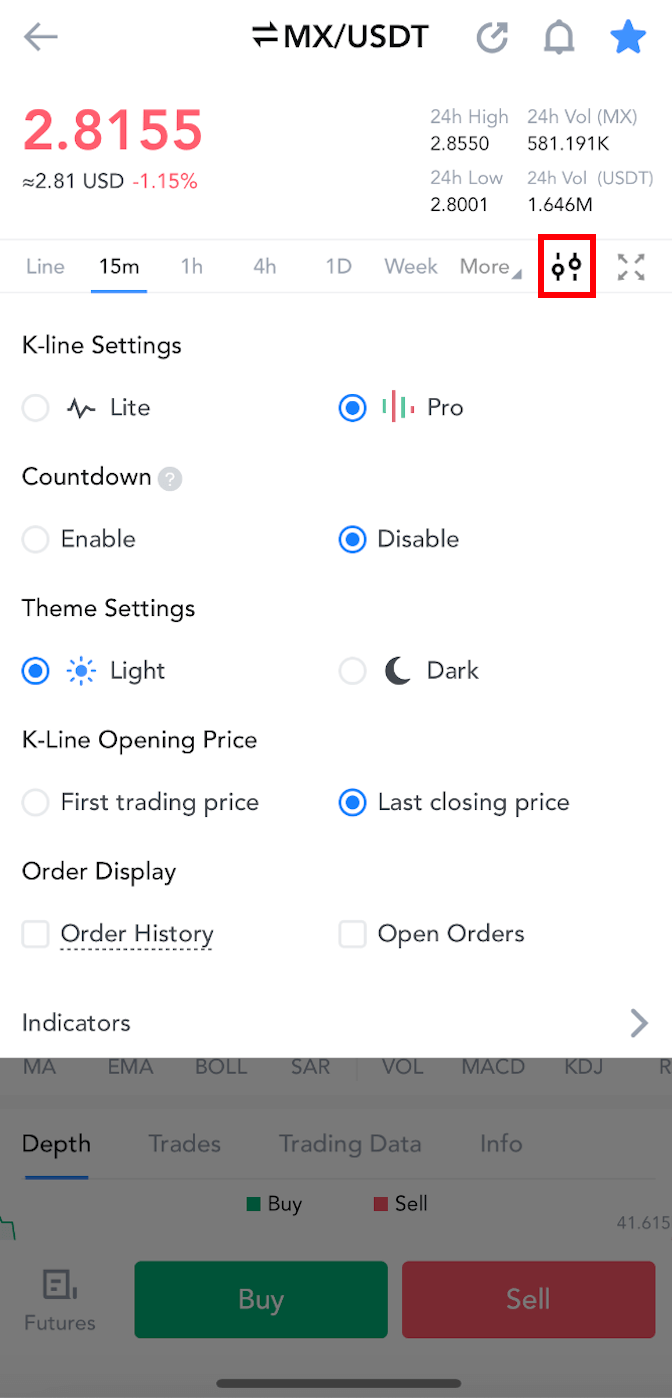Expand chart to fullscreen

pos(631,267)
